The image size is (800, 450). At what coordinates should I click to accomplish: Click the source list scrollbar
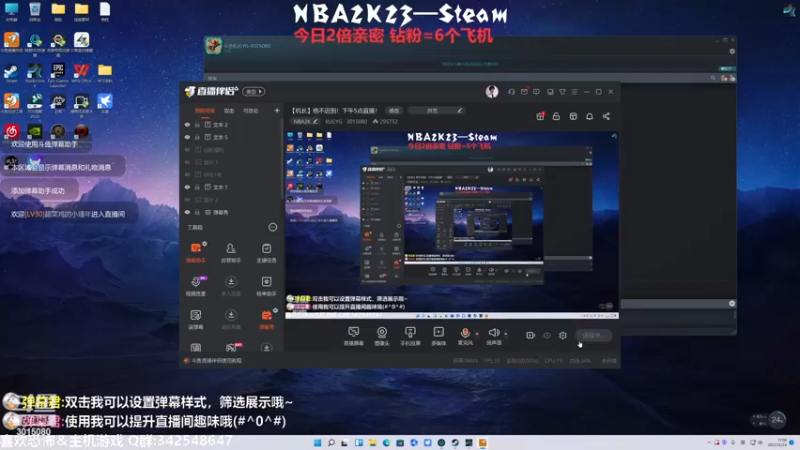[x=282, y=158]
